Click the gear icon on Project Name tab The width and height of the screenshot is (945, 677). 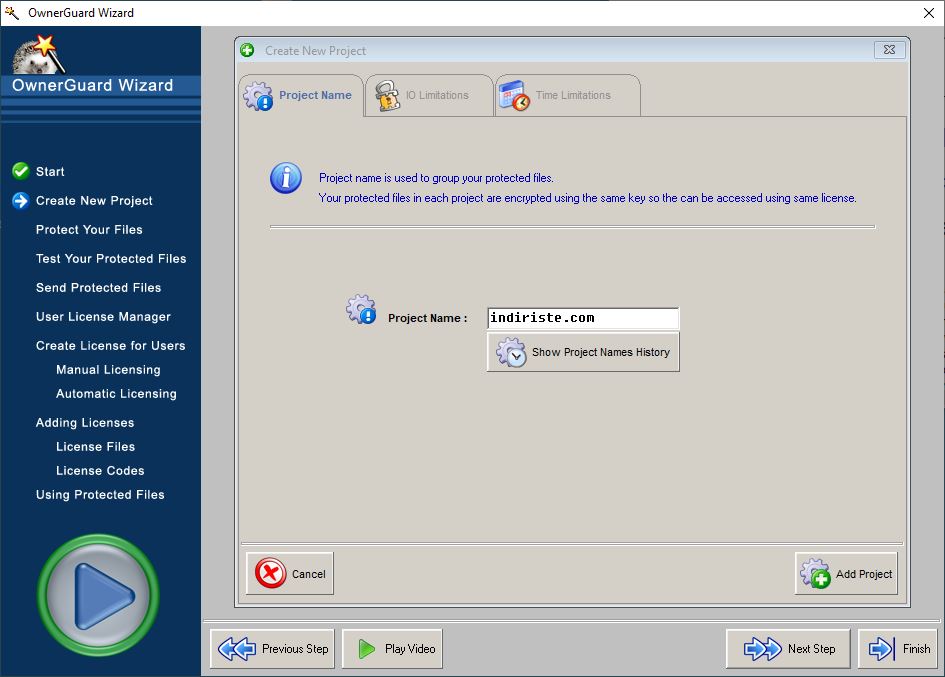258,96
